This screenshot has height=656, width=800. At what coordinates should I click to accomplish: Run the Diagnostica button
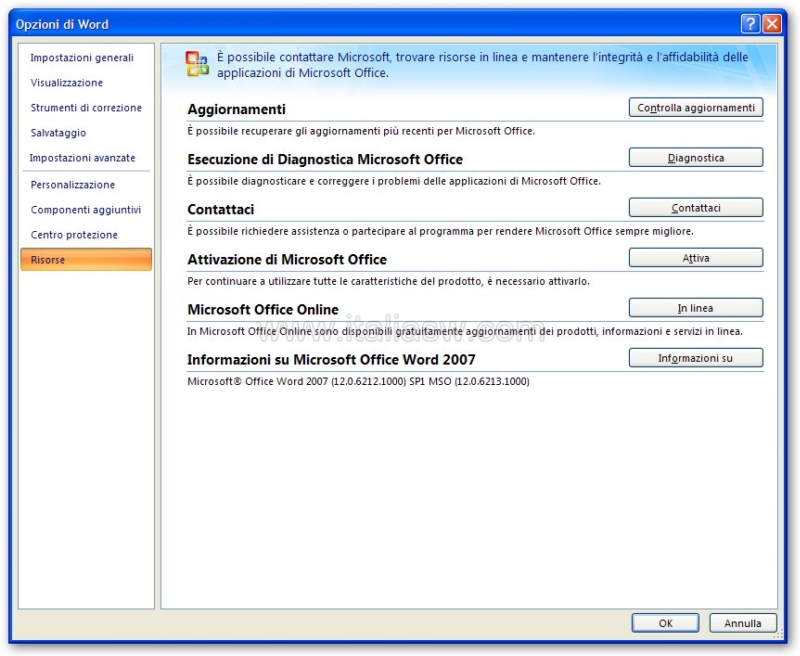(696, 158)
